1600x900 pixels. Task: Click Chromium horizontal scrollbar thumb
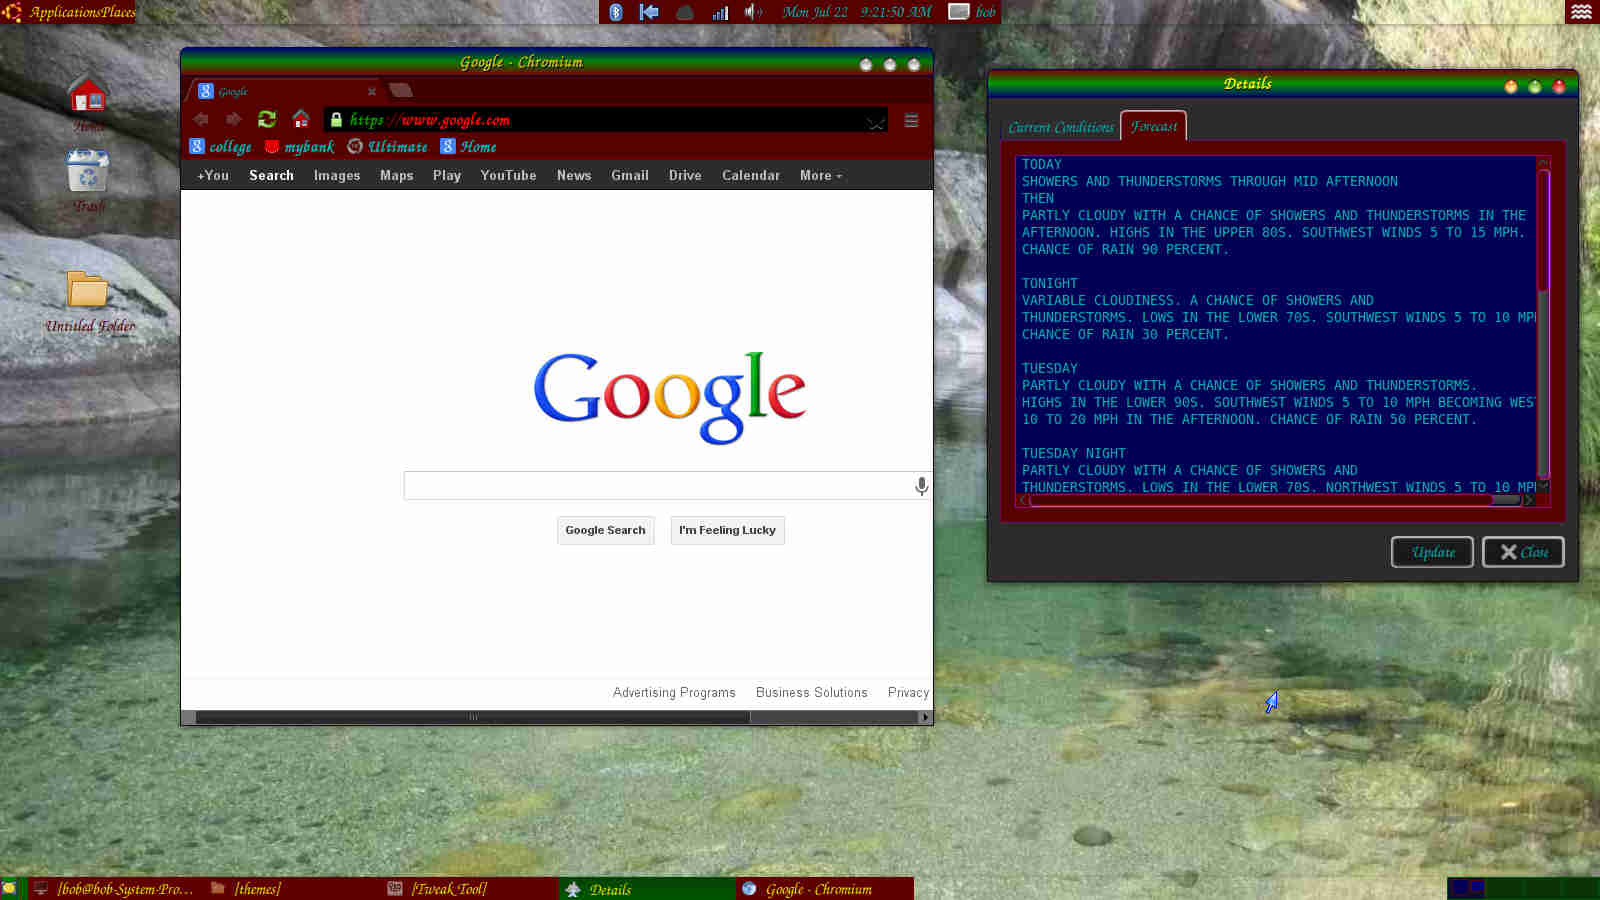point(473,717)
